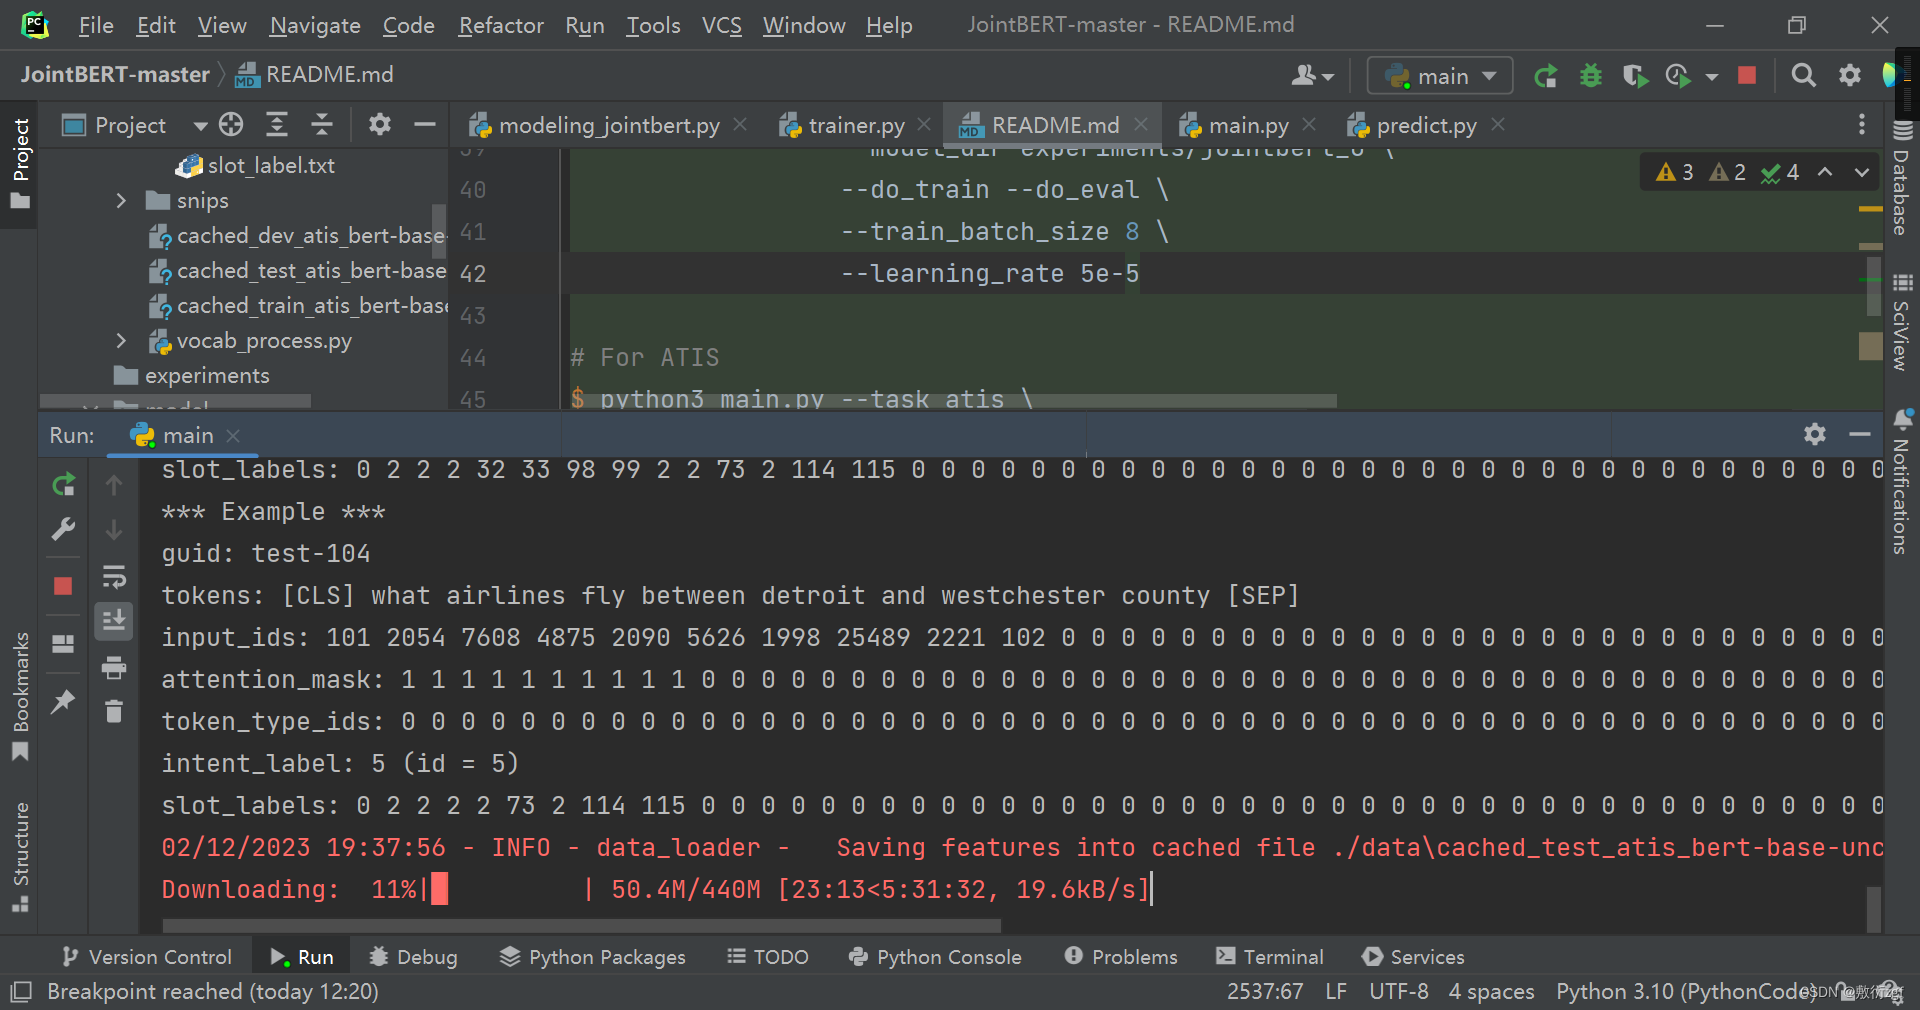Open Search Everywhere magnifier icon
Screen dimensions: 1920x1010
(x=1803, y=75)
